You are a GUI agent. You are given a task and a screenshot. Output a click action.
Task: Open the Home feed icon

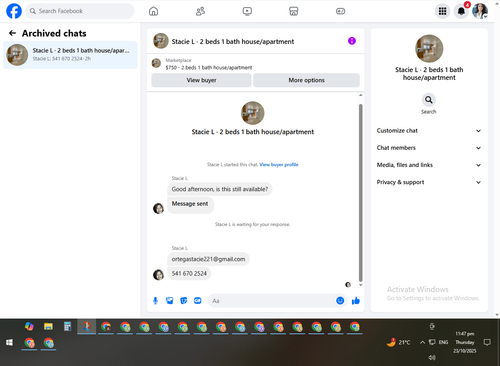(x=153, y=11)
